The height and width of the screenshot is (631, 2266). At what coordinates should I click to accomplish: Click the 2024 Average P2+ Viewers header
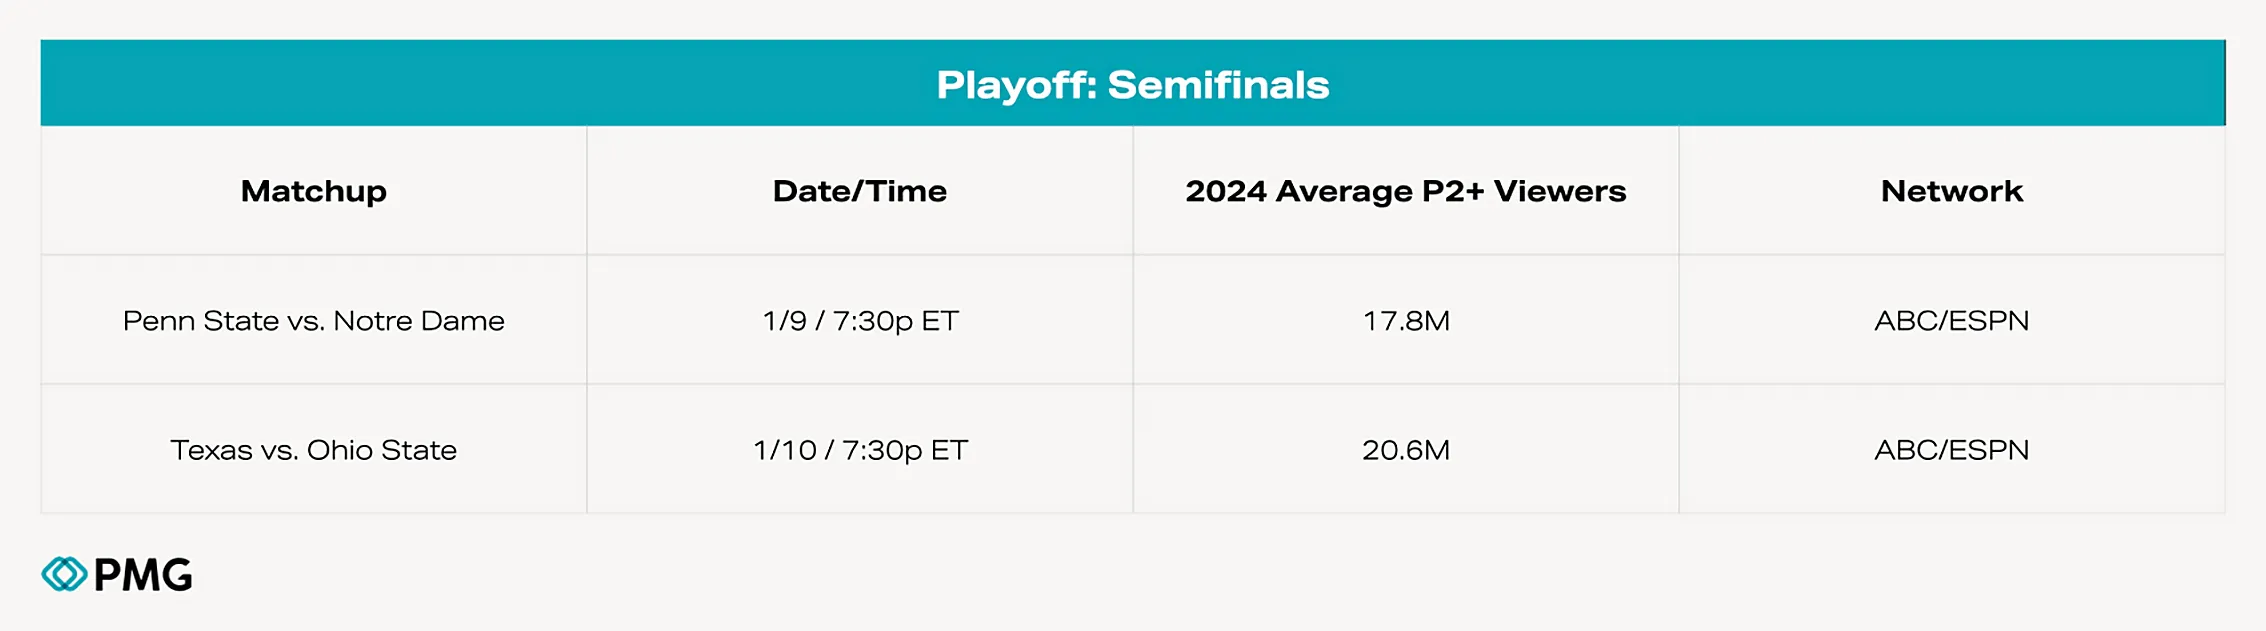point(1405,191)
